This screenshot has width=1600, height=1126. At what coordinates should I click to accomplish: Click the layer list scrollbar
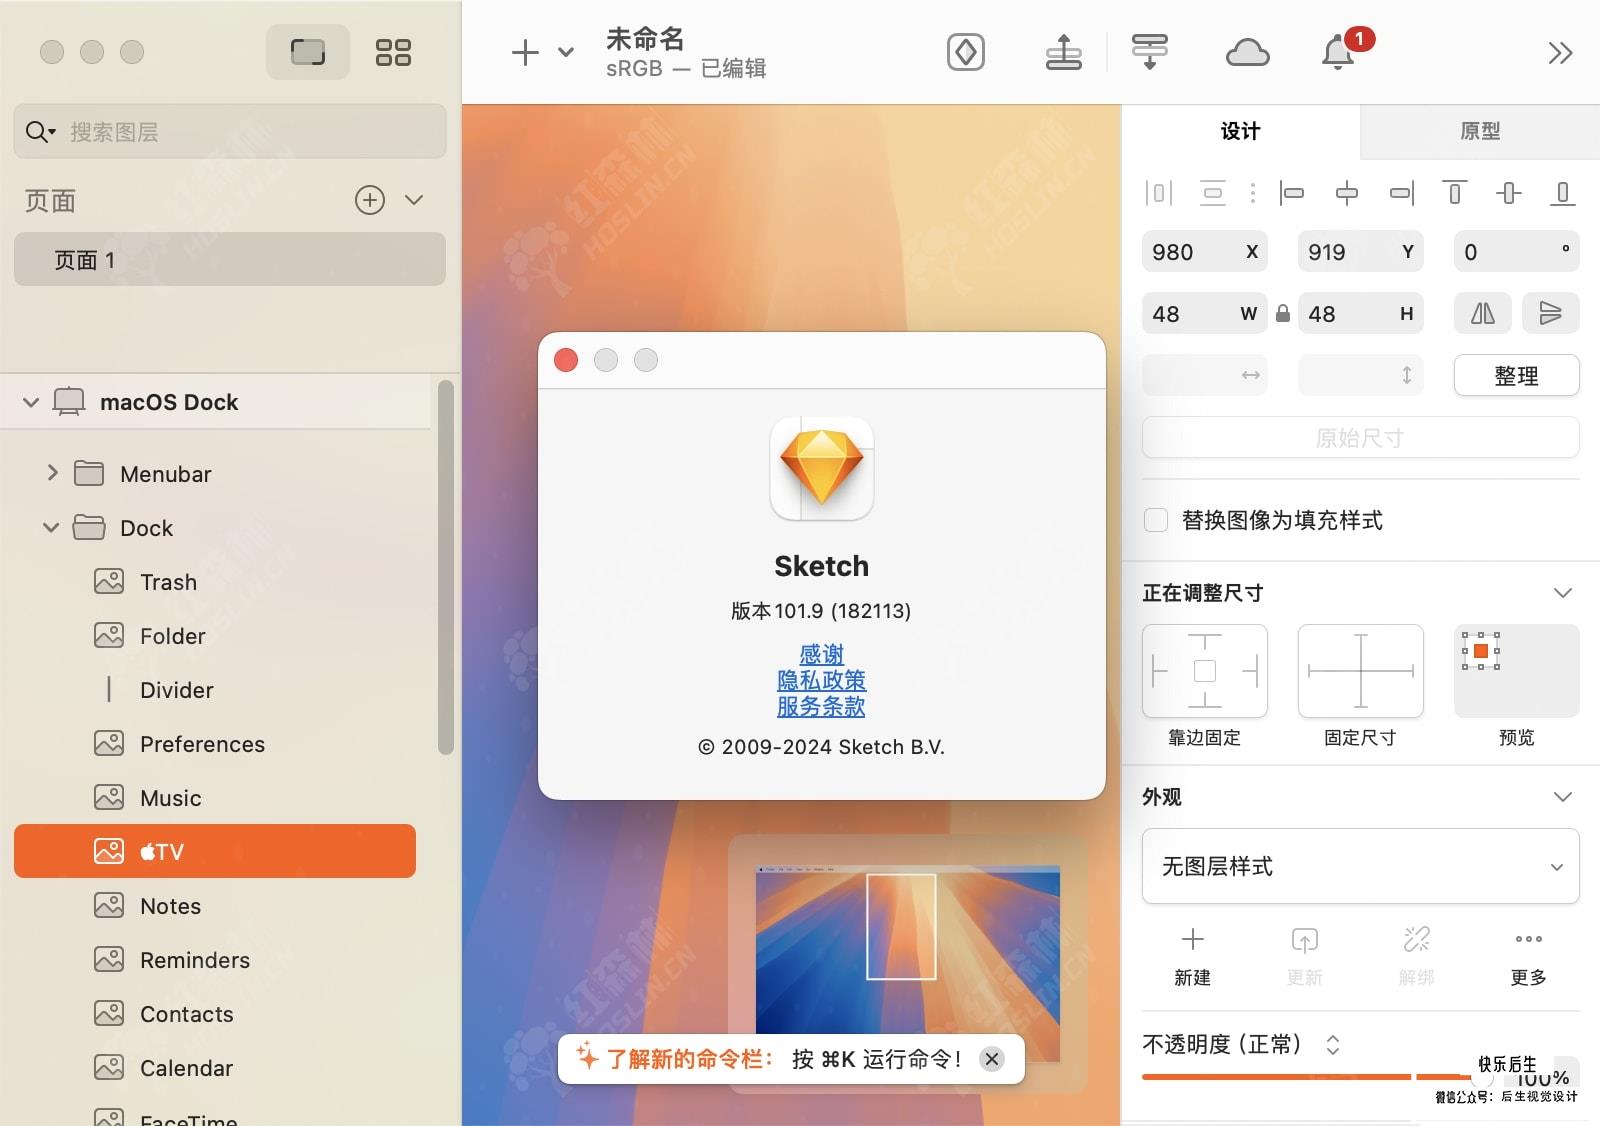[x=446, y=567]
